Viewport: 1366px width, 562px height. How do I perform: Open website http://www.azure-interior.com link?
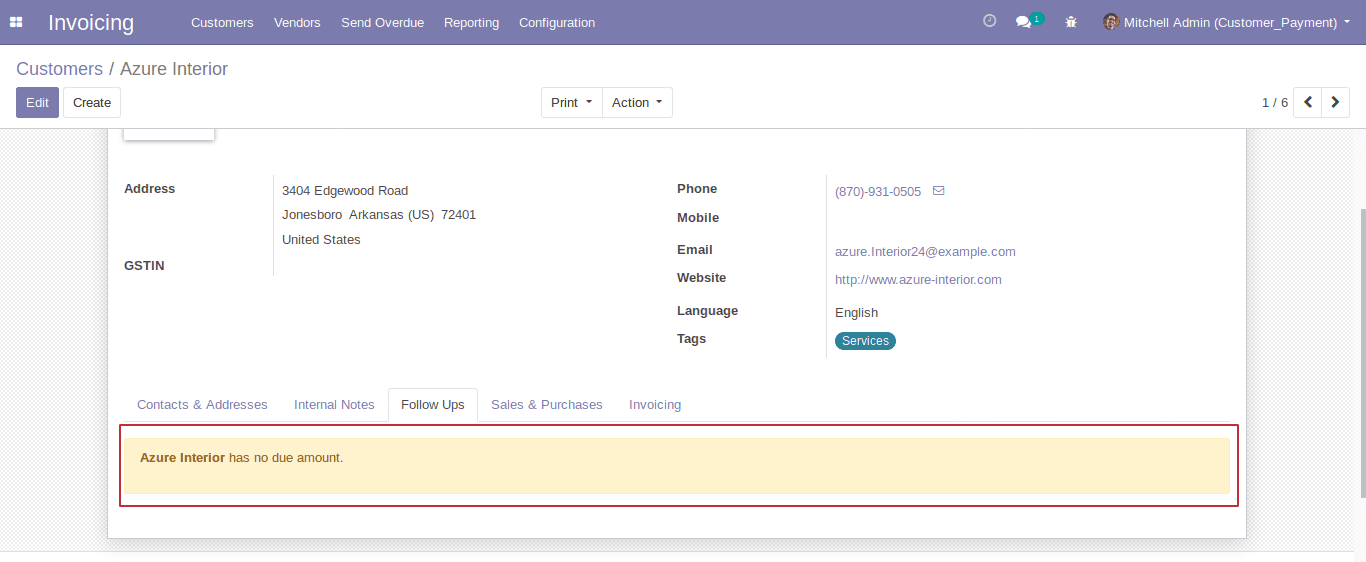pyautogui.click(x=918, y=280)
